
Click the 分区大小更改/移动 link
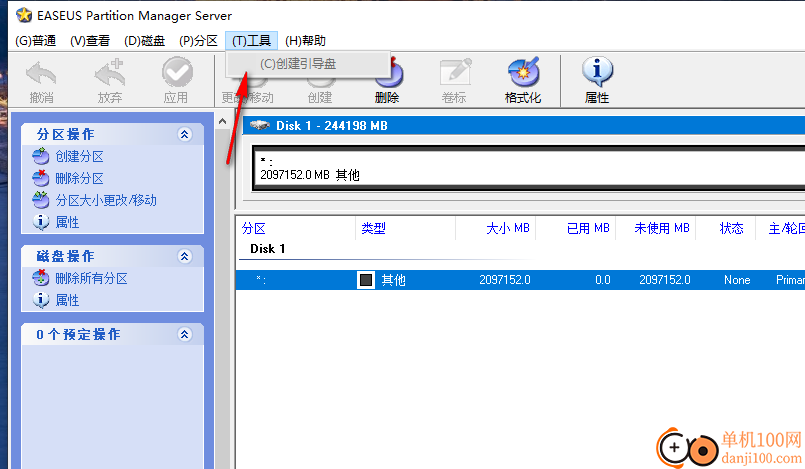pos(106,200)
